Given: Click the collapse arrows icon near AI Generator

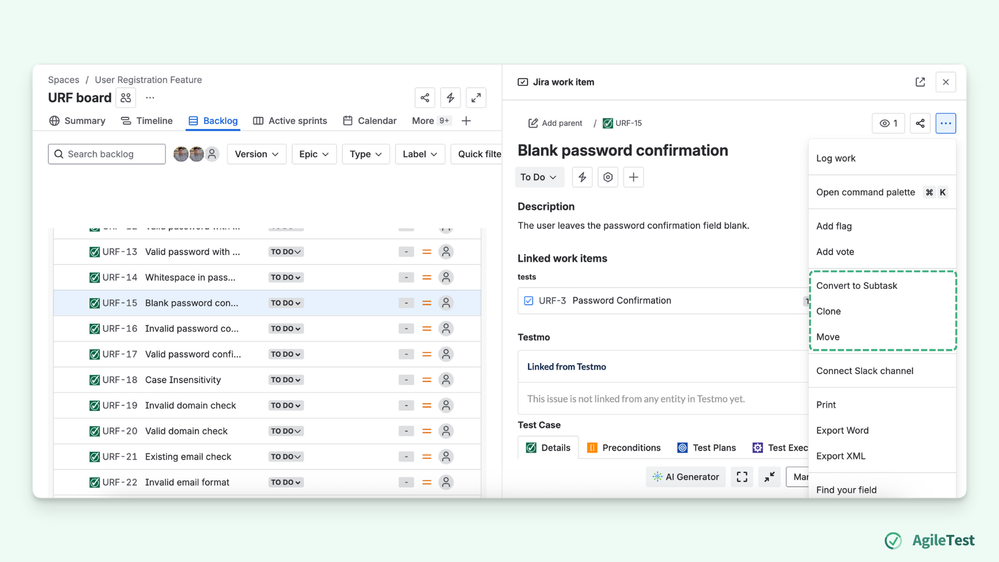Looking at the screenshot, I should pyautogui.click(x=770, y=477).
